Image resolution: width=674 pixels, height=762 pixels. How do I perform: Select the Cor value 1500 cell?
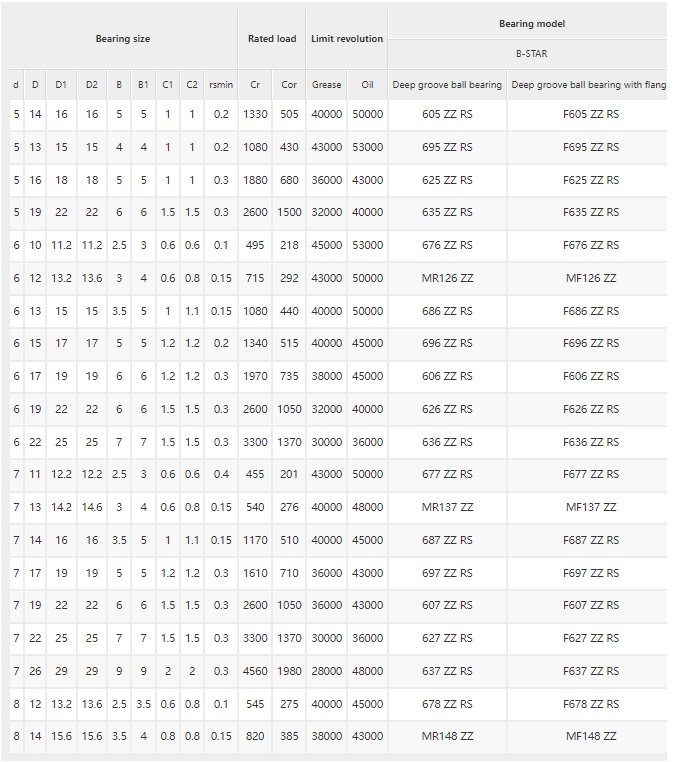click(x=289, y=212)
